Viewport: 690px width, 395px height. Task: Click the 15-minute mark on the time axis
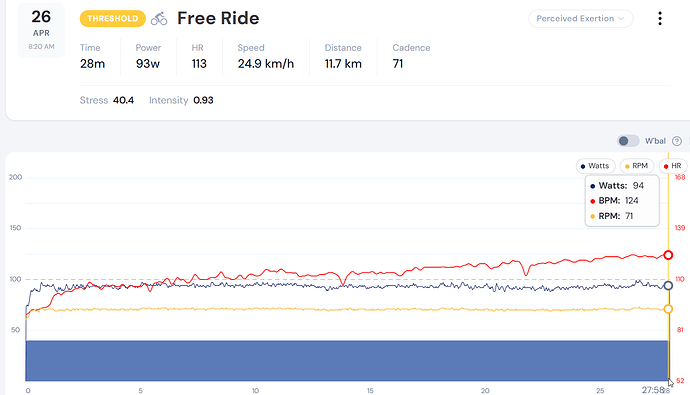pos(370,391)
